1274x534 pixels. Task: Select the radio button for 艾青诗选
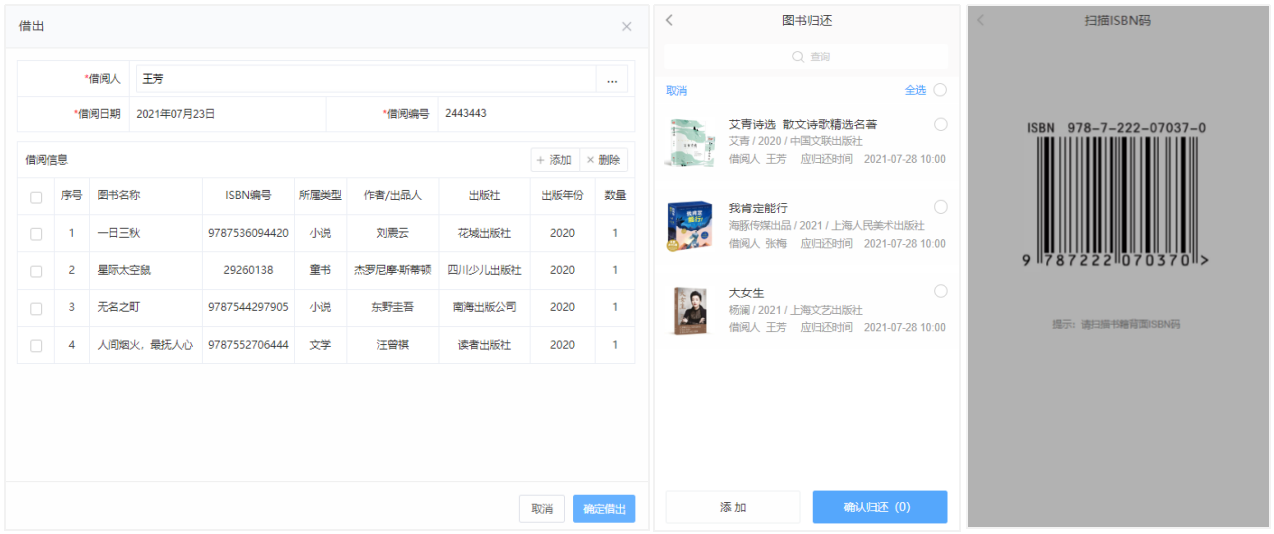[x=940, y=124]
